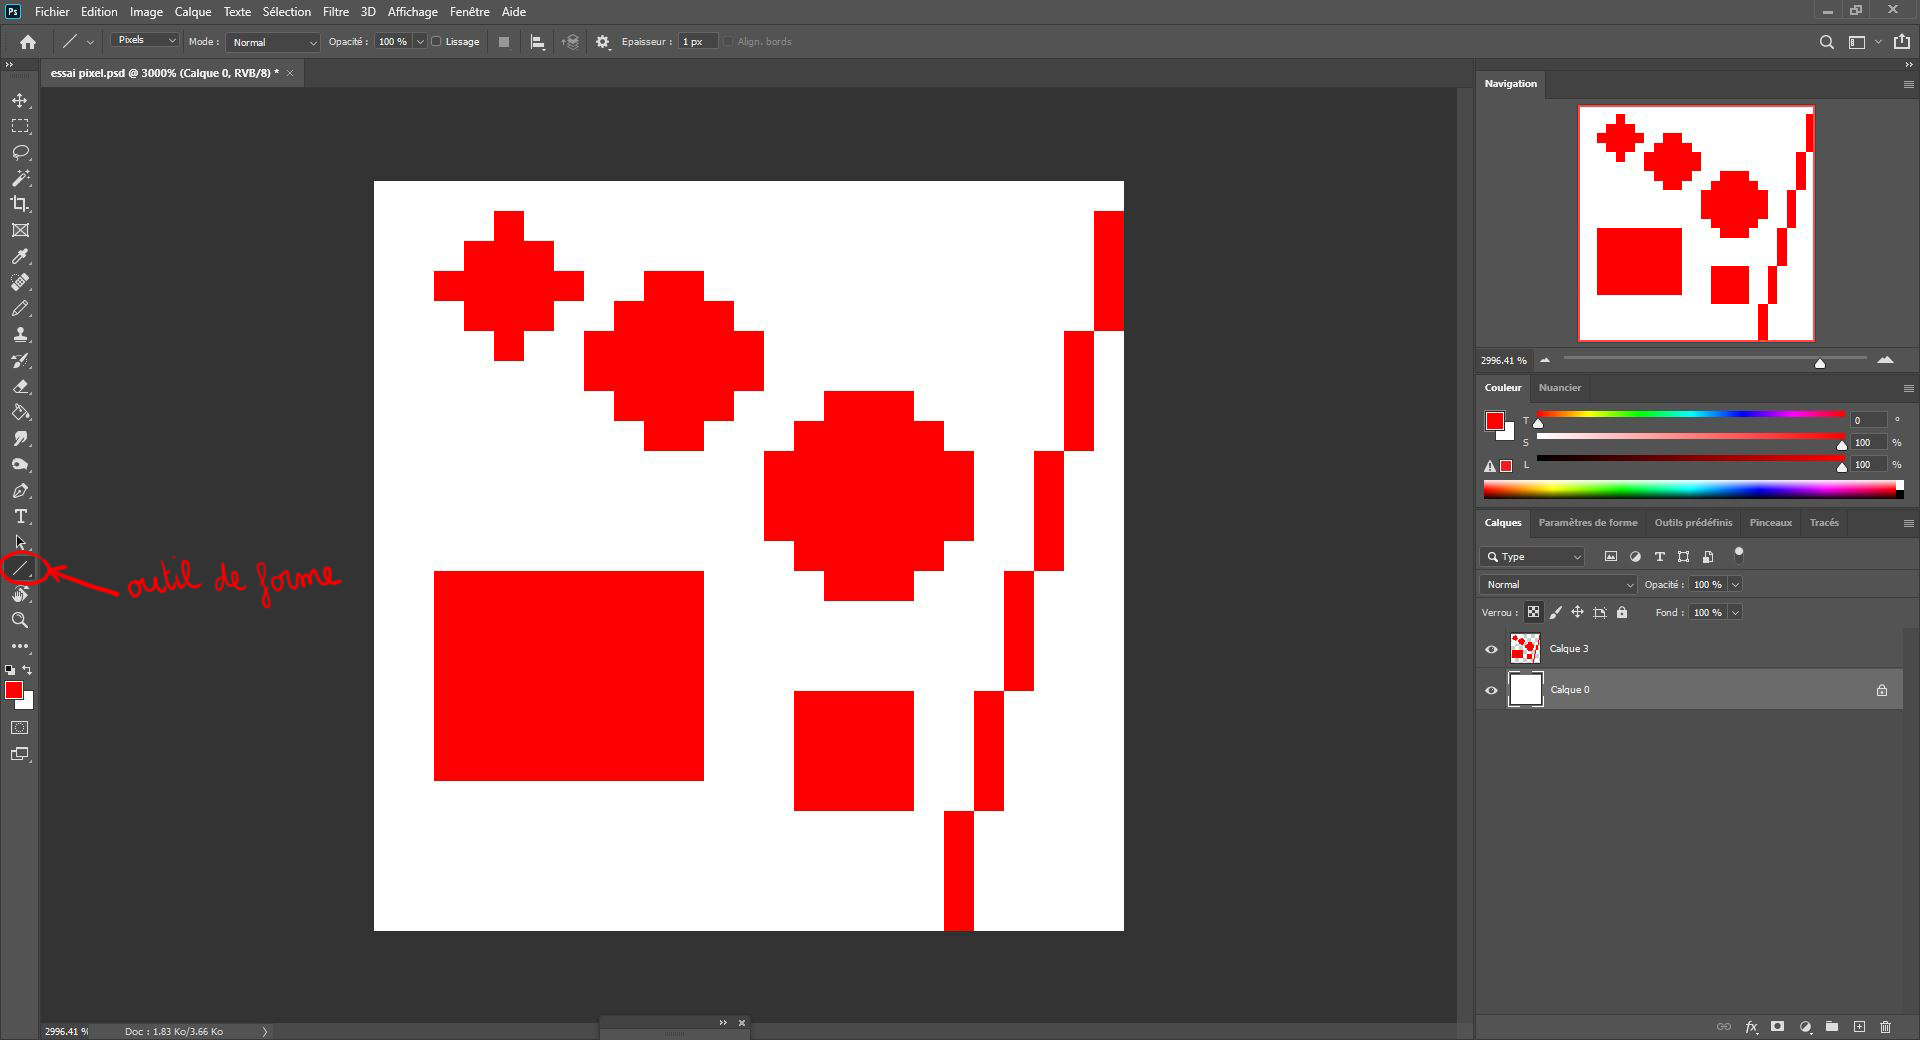
Task: Open the blend mode dropdown in Layers panel
Action: [1556, 584]
